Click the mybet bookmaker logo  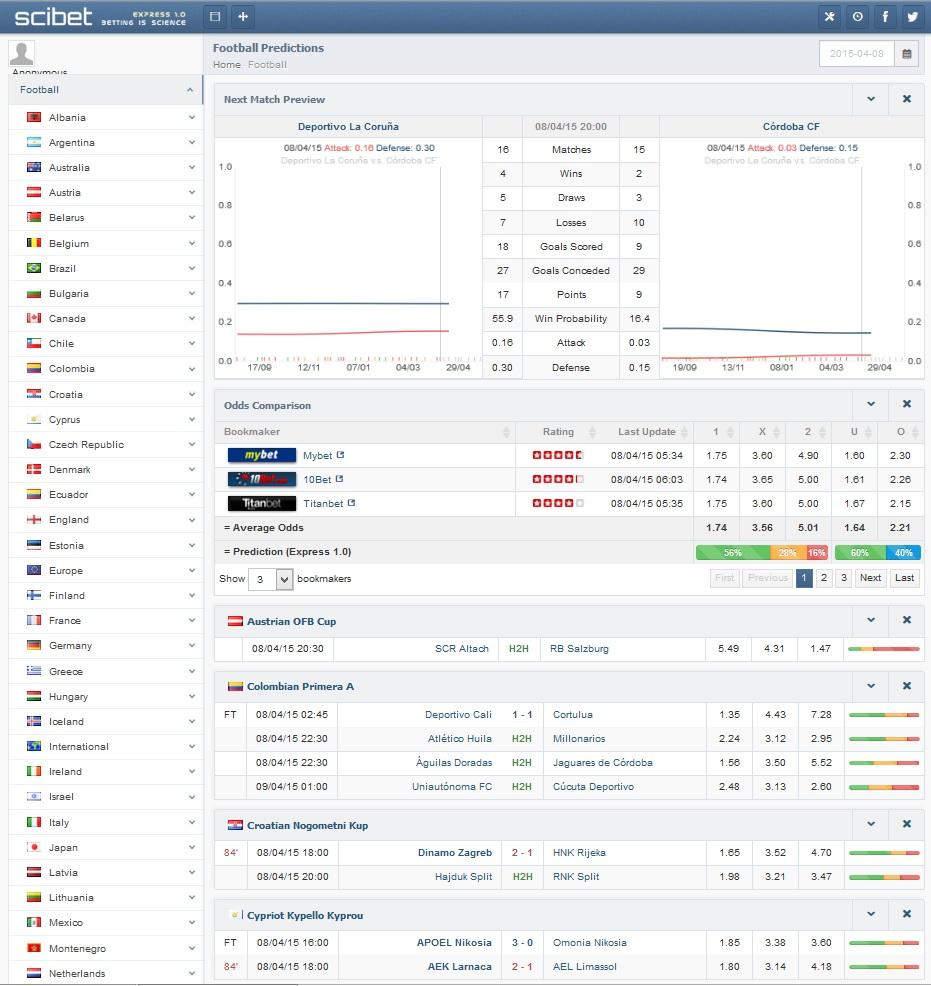[x=262, y=455]
